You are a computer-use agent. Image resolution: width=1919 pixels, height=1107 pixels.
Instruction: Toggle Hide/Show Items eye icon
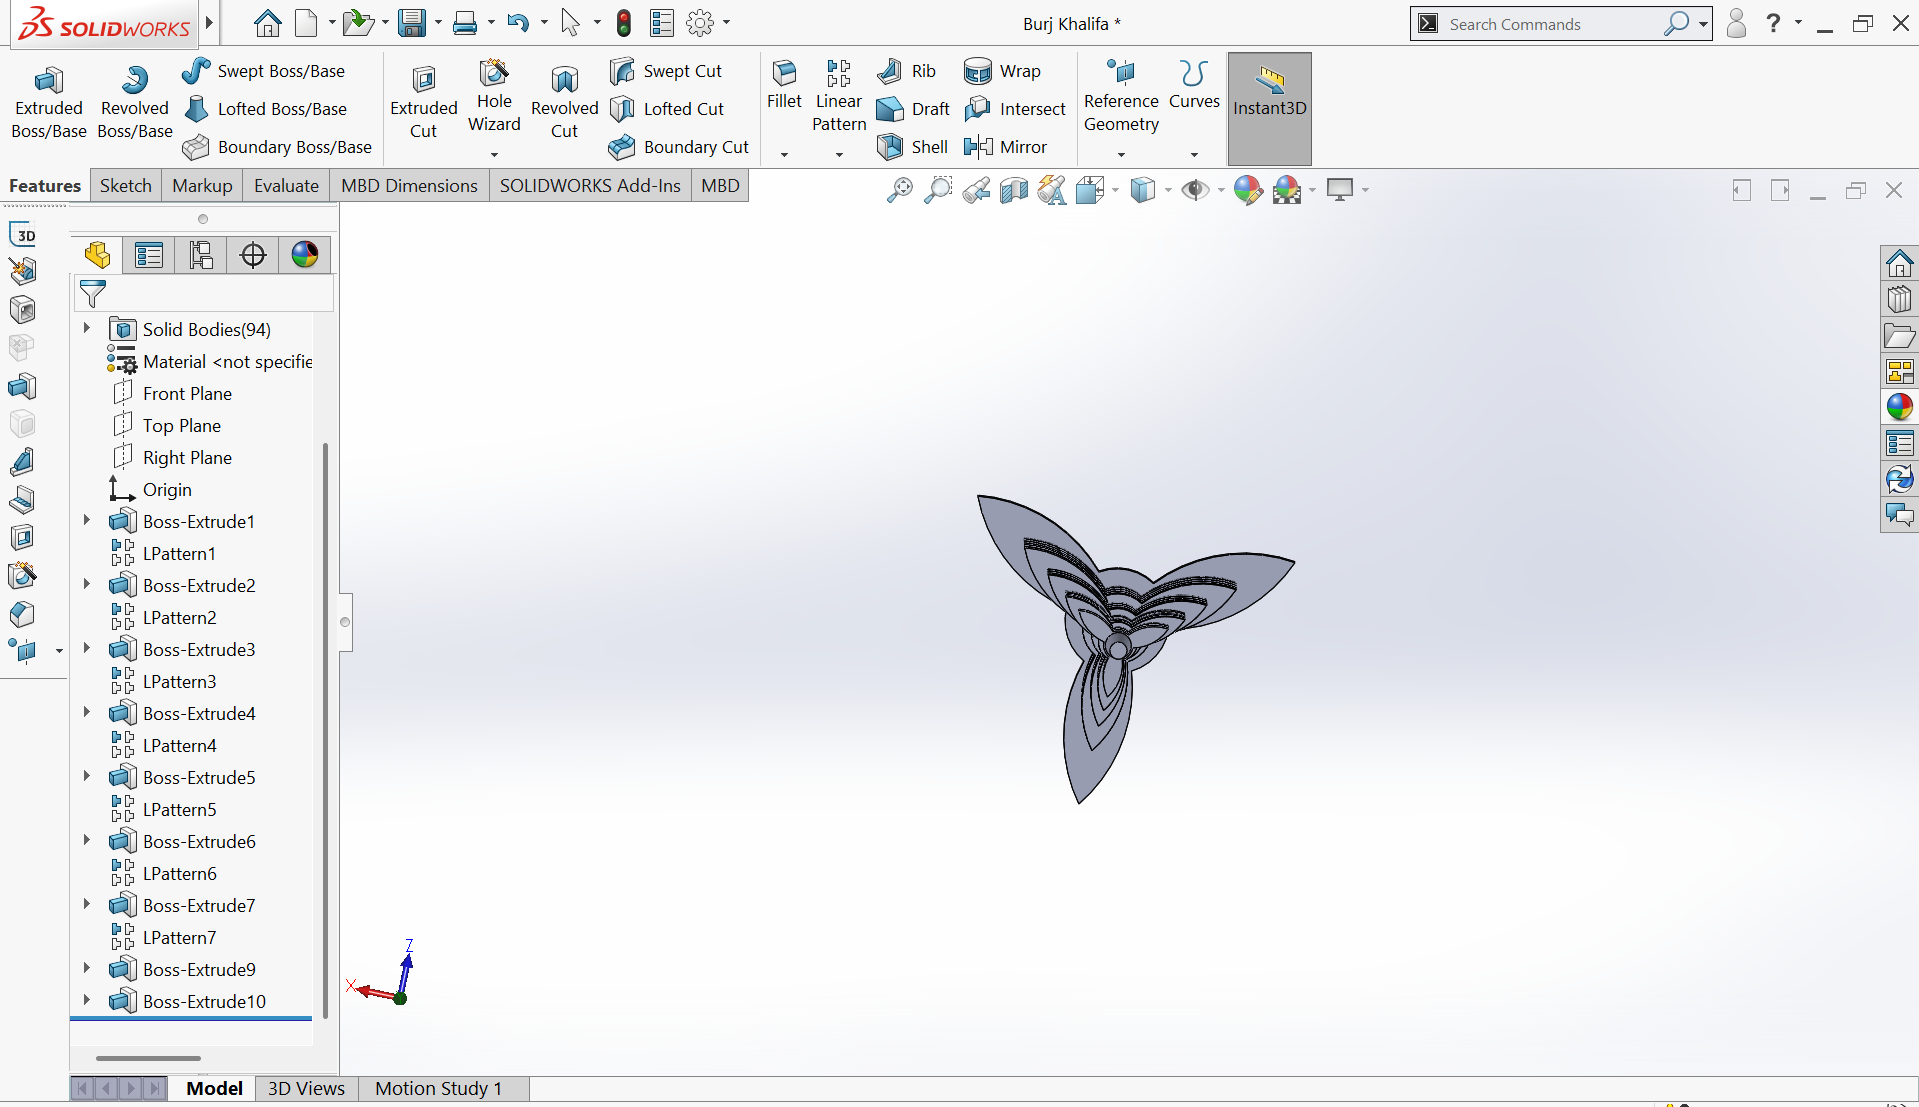pos(1194,190)
